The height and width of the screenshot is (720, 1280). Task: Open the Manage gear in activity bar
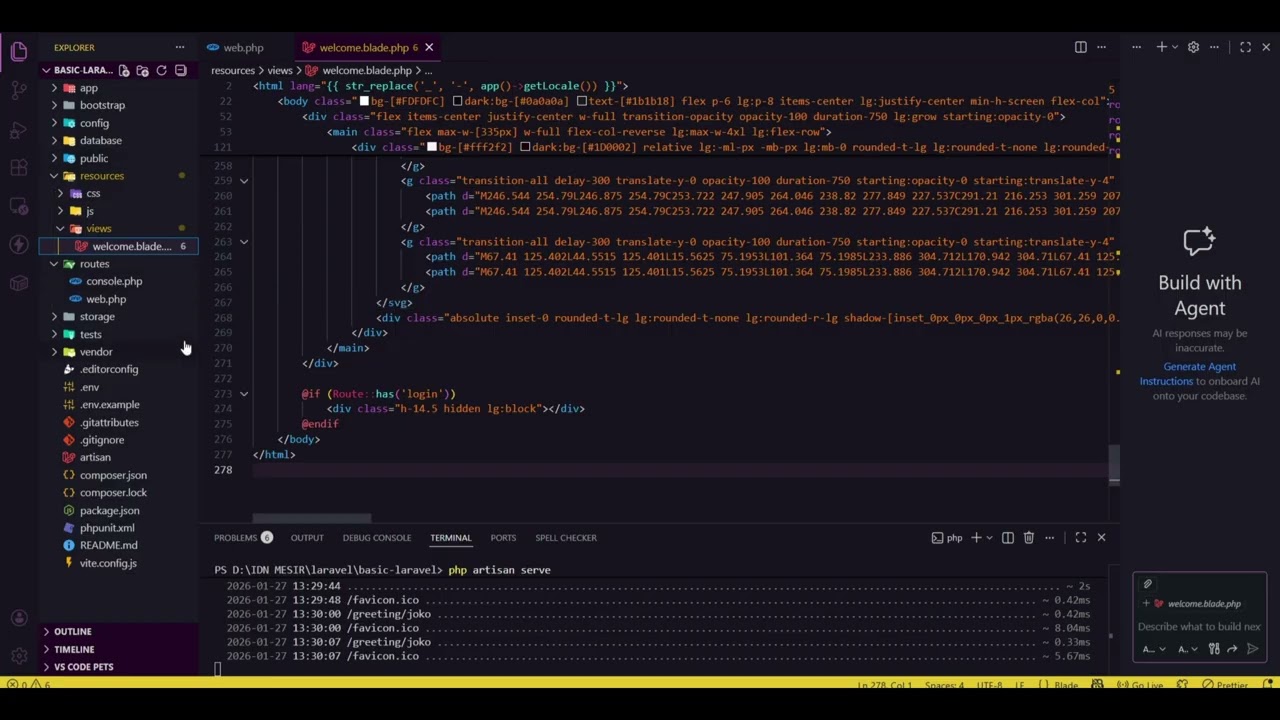click(x=19, y=656)
